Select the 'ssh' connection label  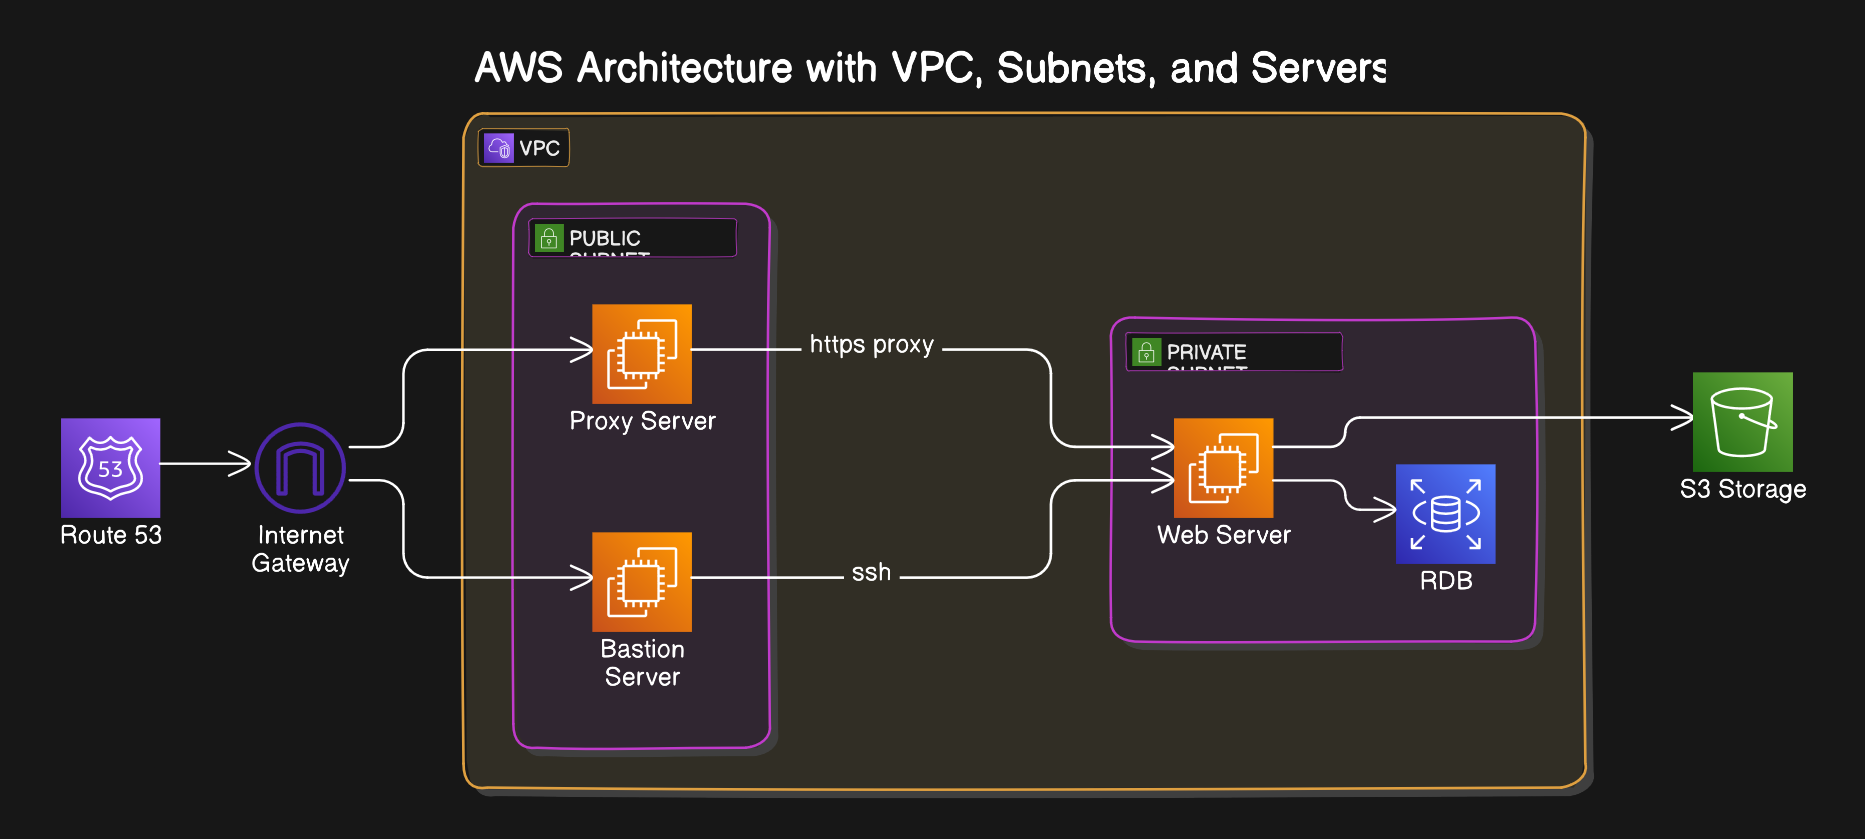[x=871, y=573]
